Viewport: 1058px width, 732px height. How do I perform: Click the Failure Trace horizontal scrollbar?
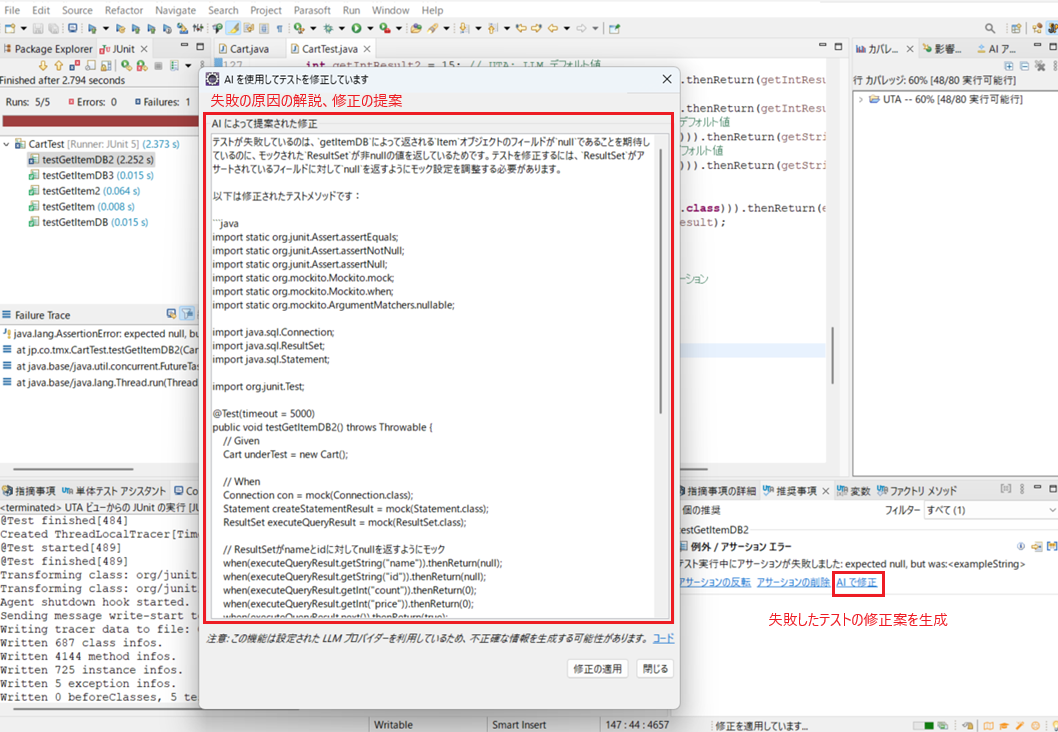[x=73, y=469]
